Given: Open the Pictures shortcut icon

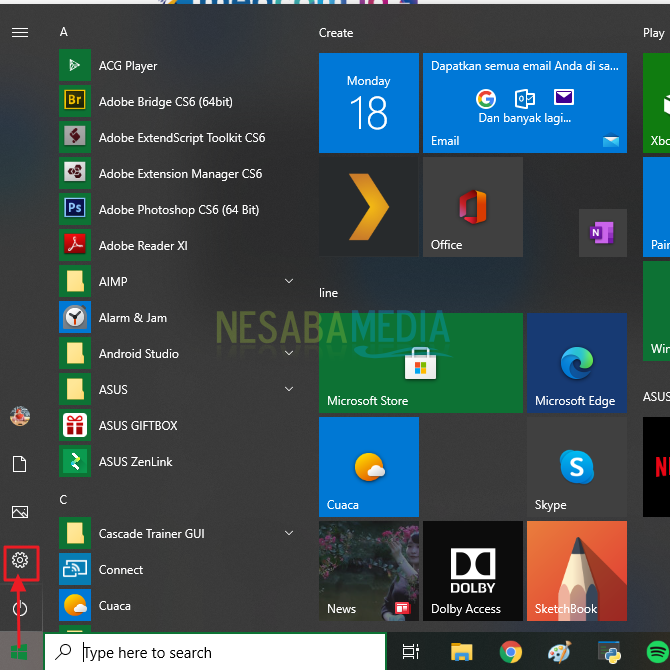Looking at the screenshot, I should pyautogui.click(x=20, y=512).
